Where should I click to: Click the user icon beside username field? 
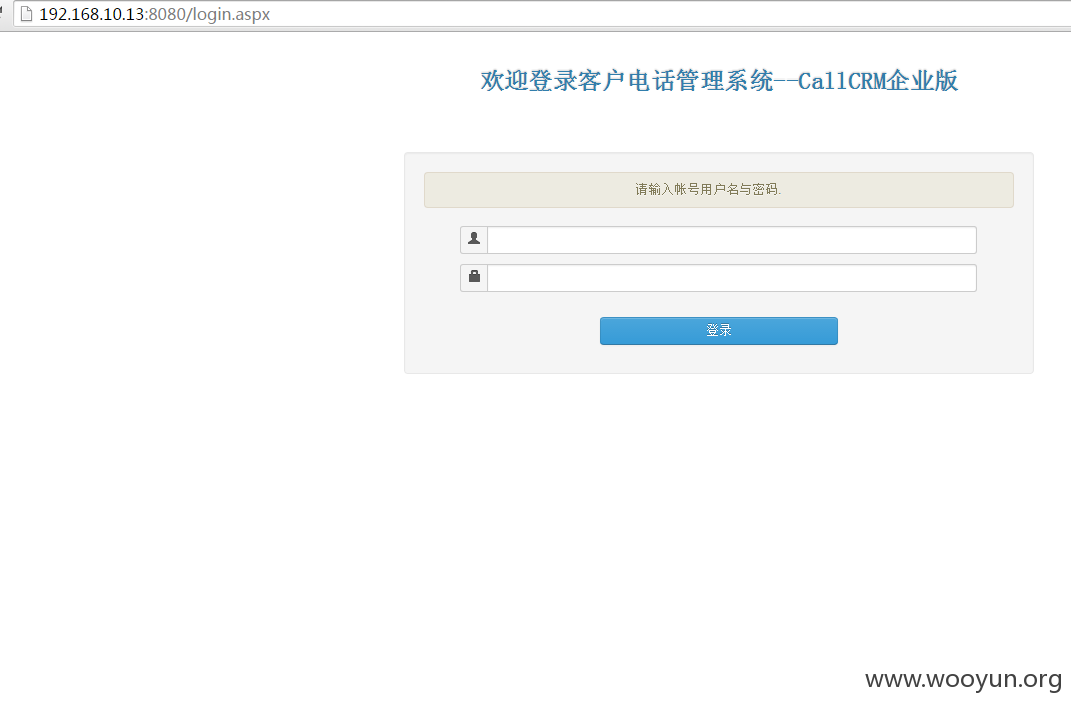474,238
